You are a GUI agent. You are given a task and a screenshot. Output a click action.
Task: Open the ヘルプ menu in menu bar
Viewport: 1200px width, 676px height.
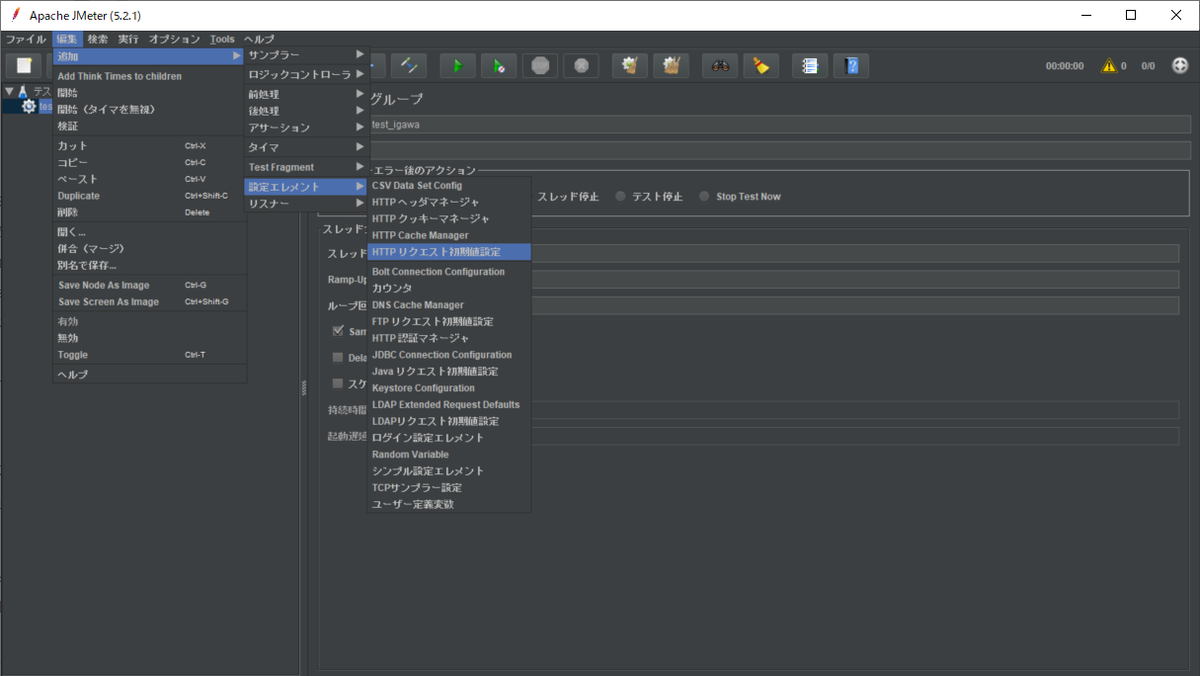tap(259, 39)
